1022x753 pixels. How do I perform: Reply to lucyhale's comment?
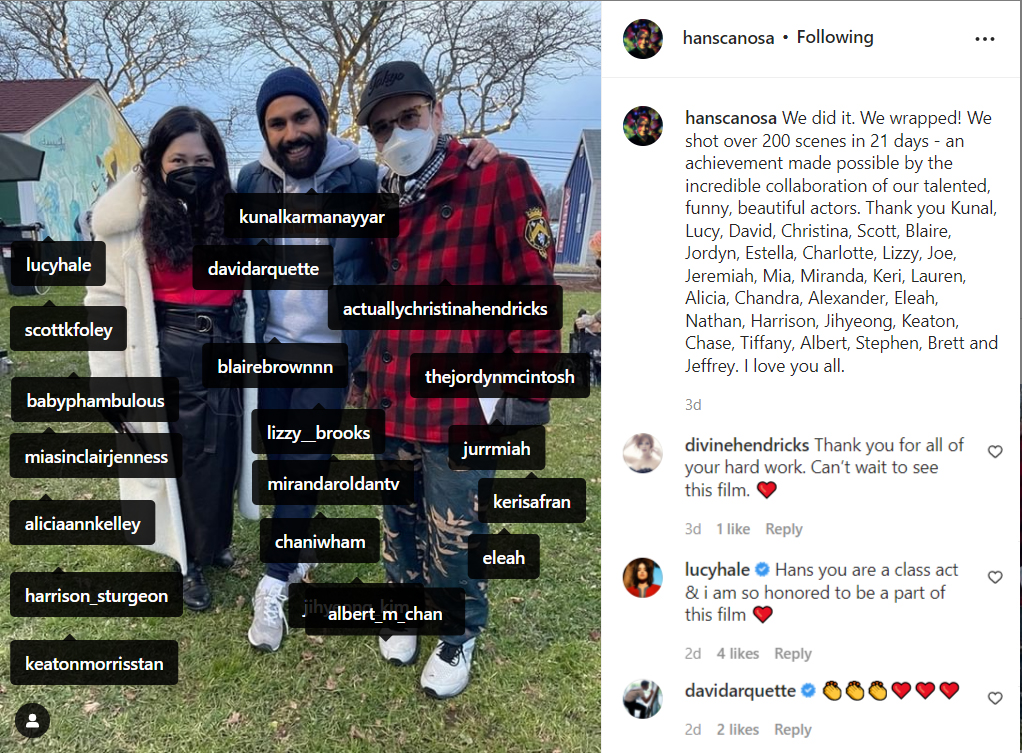point(793,653)
